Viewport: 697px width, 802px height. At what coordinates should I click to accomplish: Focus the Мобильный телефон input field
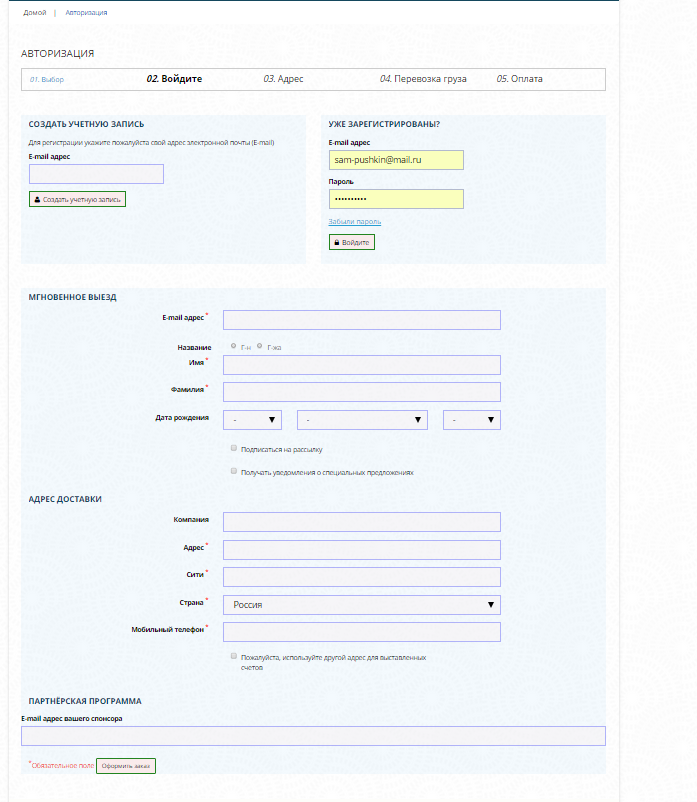click(362, 632)
